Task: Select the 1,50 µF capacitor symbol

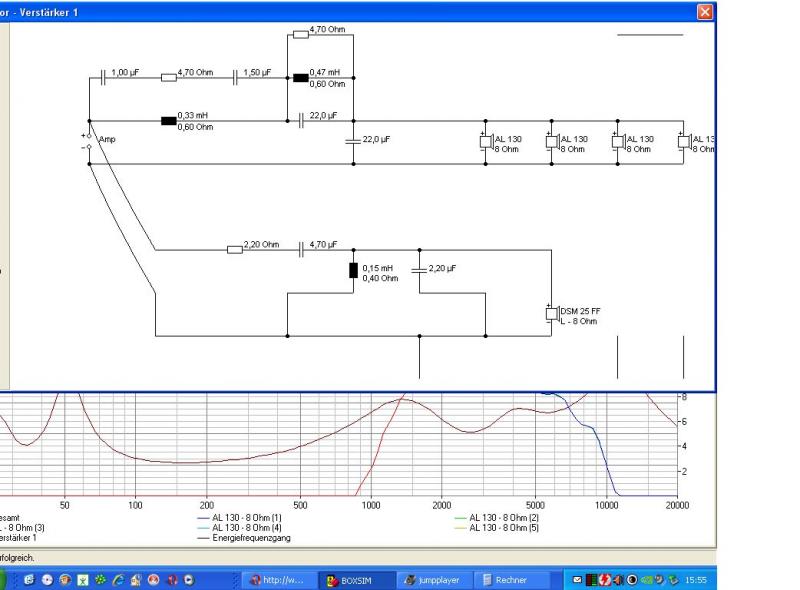Action: 235,77
